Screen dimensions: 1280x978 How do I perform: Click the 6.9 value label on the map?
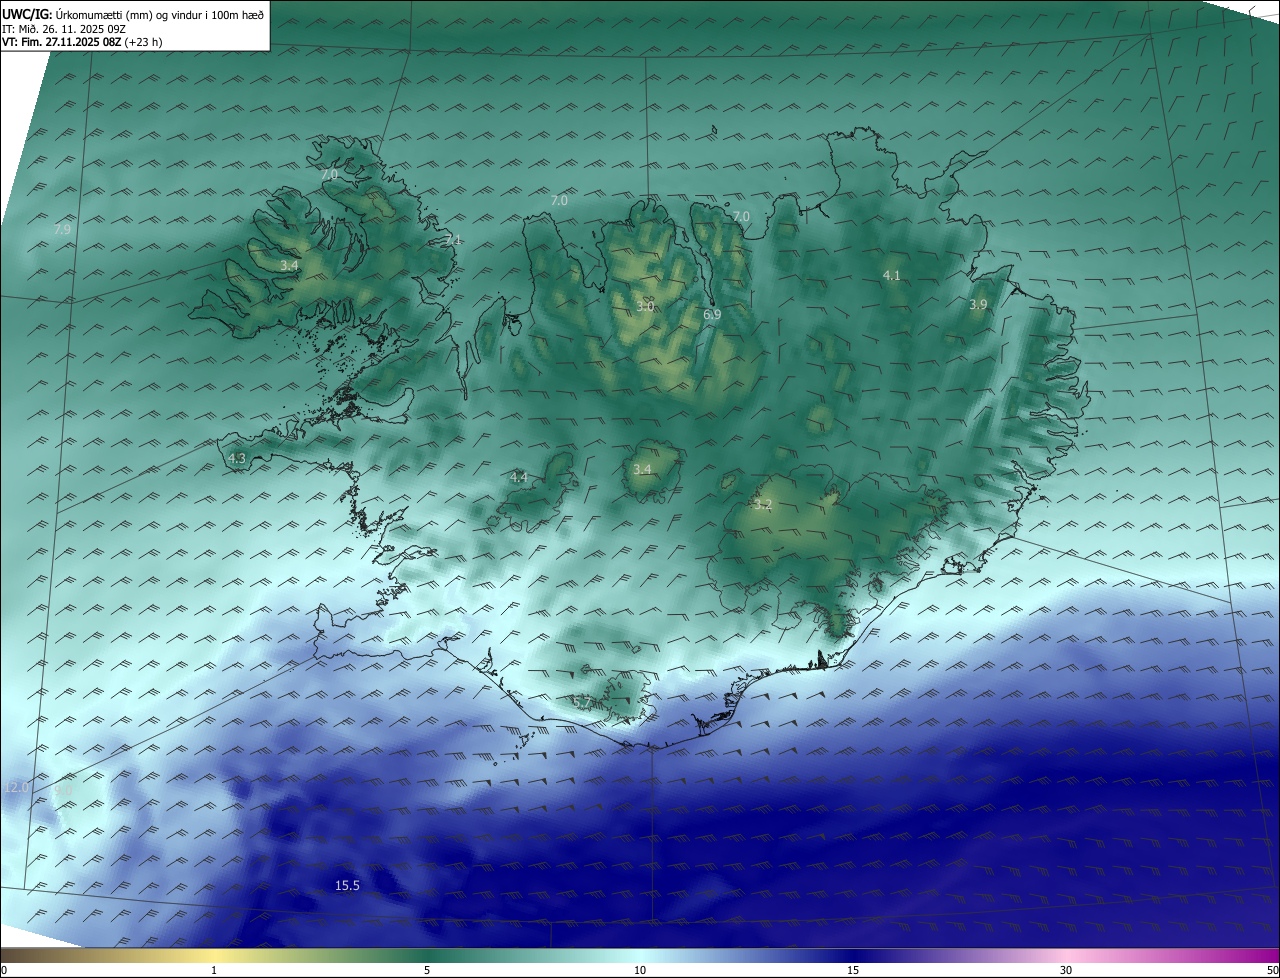point(712,314)
